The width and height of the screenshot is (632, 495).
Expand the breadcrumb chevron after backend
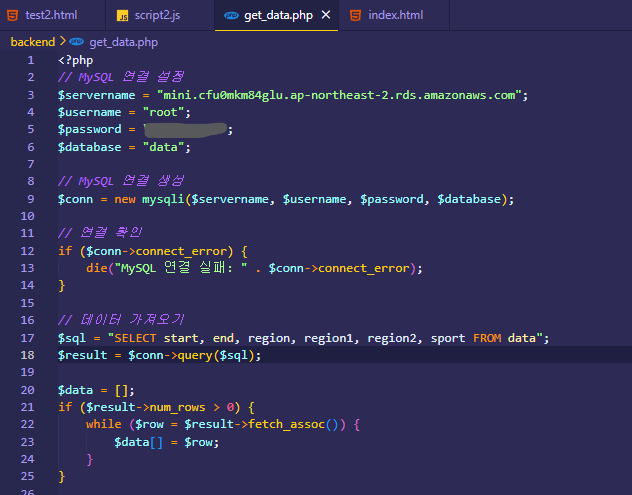(62, 41)
